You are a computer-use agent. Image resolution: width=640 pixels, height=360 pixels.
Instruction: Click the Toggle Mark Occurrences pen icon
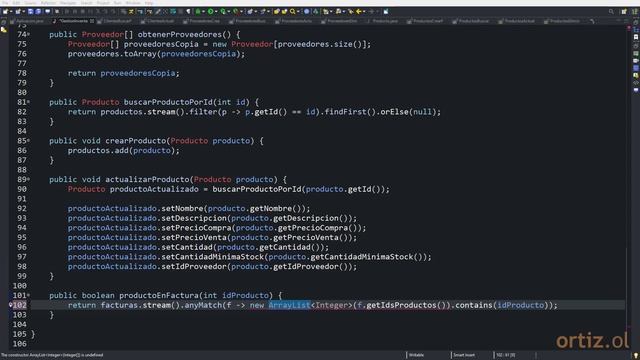tap(158, 11)
